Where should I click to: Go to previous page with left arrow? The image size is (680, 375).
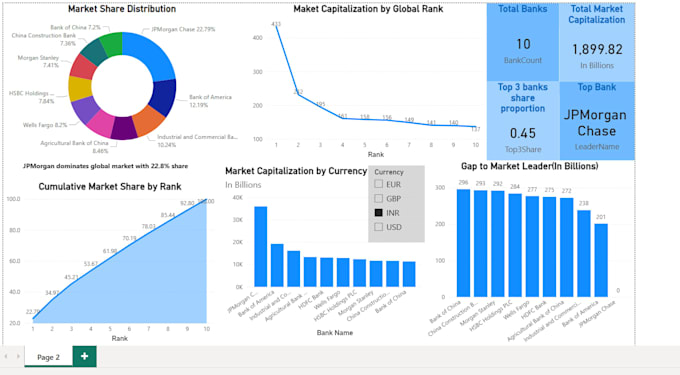(6, 356)
